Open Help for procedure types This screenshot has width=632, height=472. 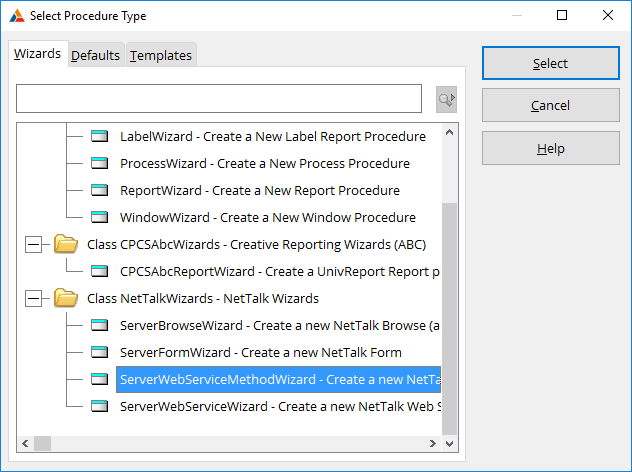pos(550,148)
